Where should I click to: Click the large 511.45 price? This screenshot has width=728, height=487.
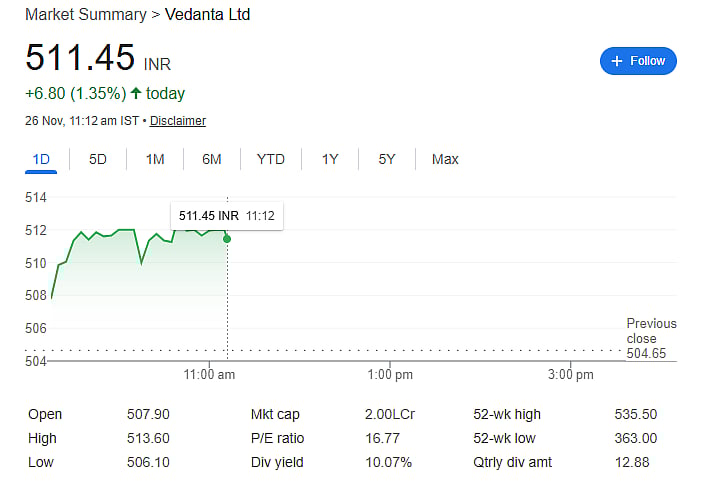click(80, 57)
